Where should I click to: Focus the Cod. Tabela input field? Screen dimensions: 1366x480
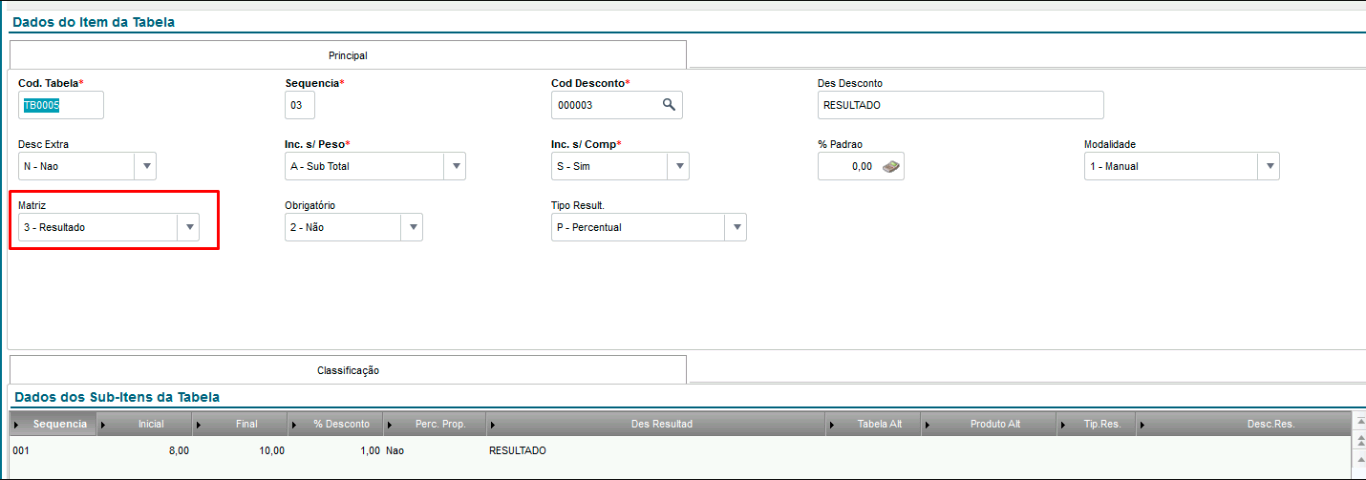tap(61, 105)
